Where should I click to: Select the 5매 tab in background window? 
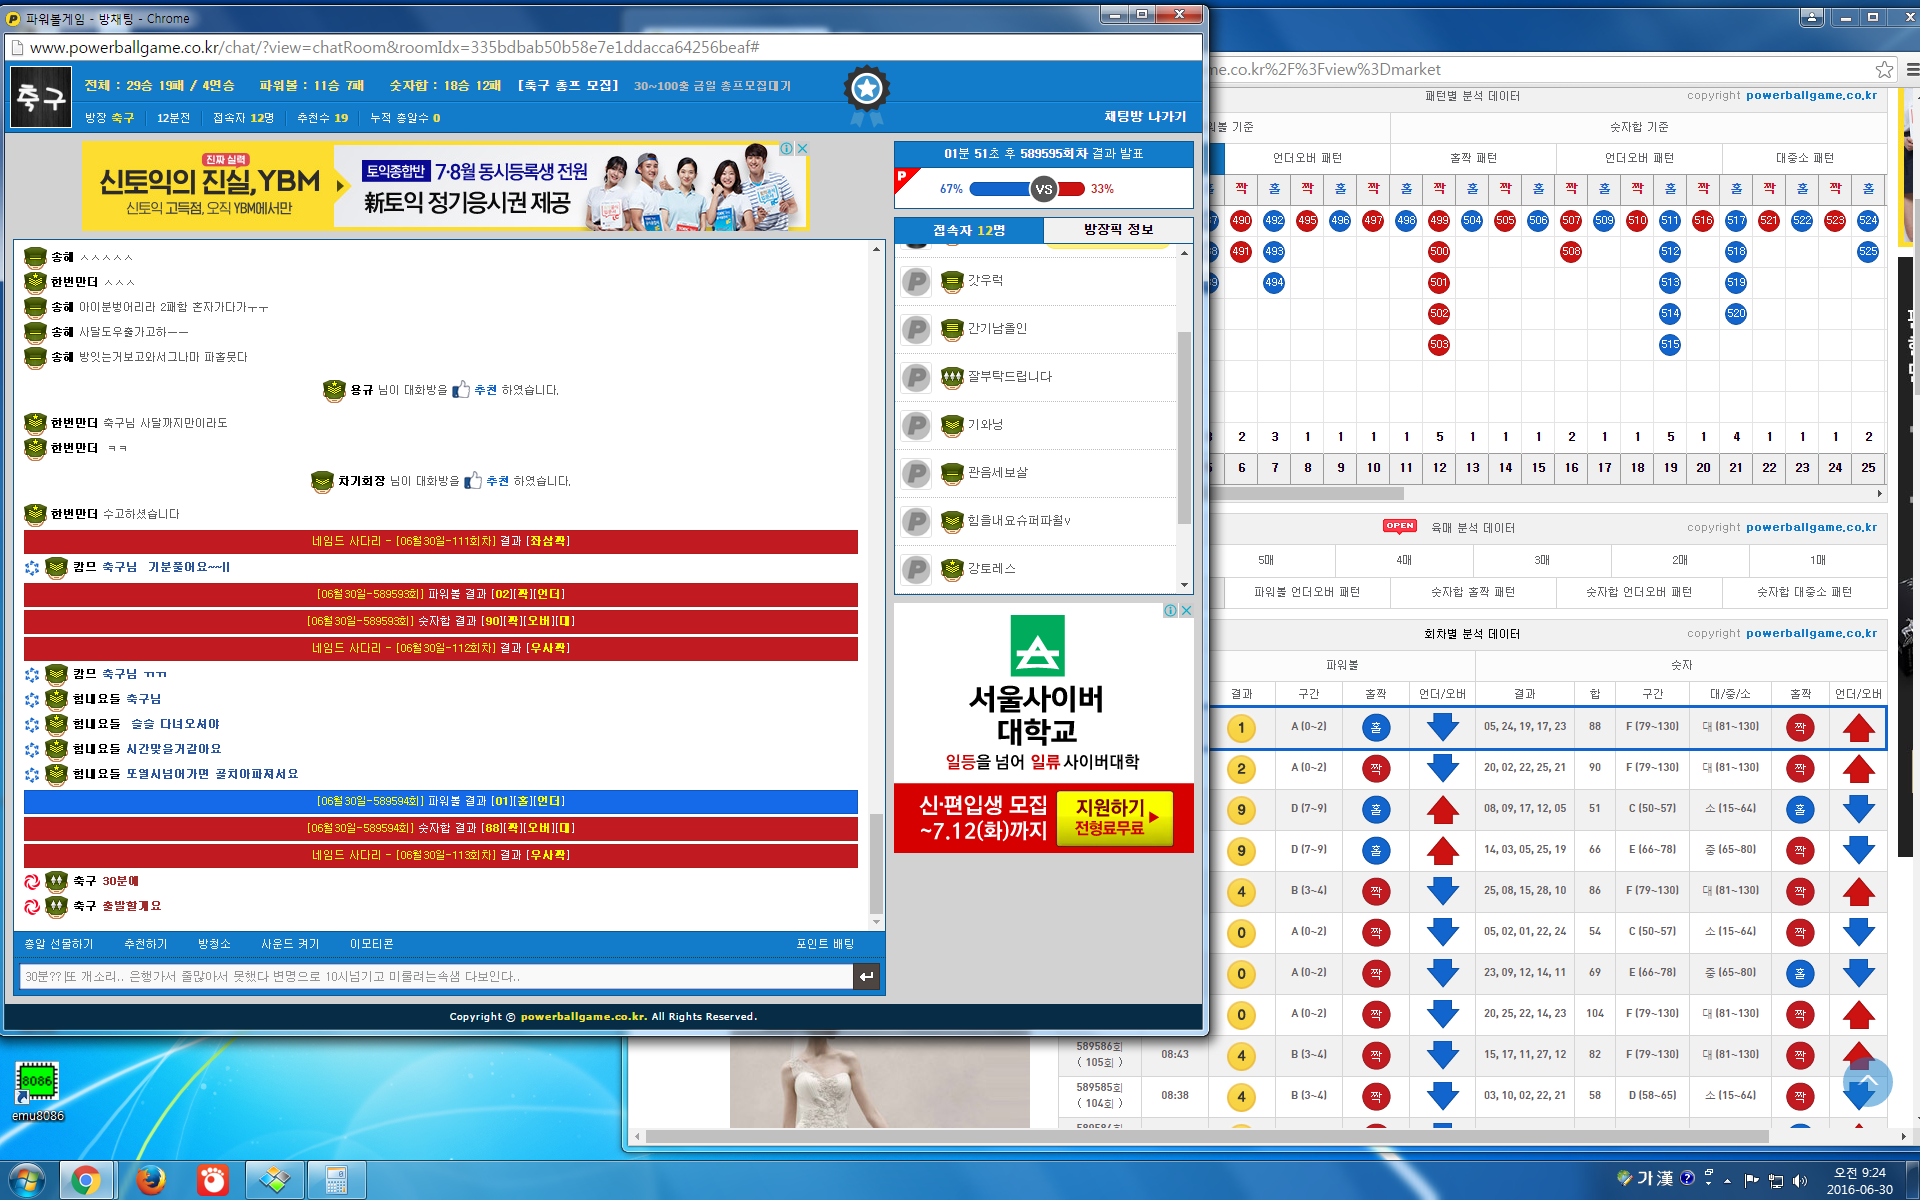click(1266, 560)
